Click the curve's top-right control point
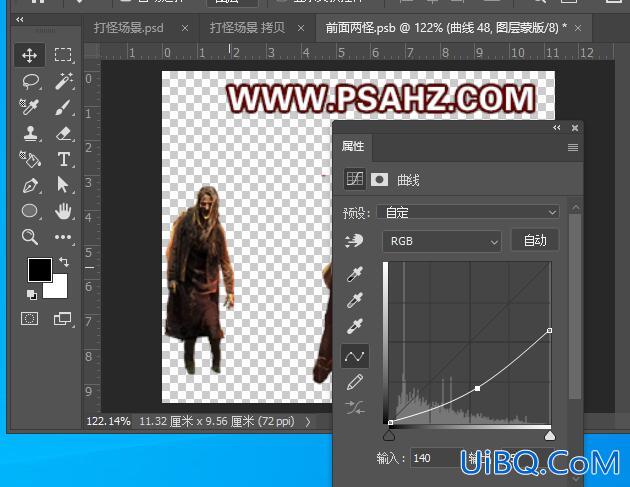 pyautogui.click(x=549, y=331)
